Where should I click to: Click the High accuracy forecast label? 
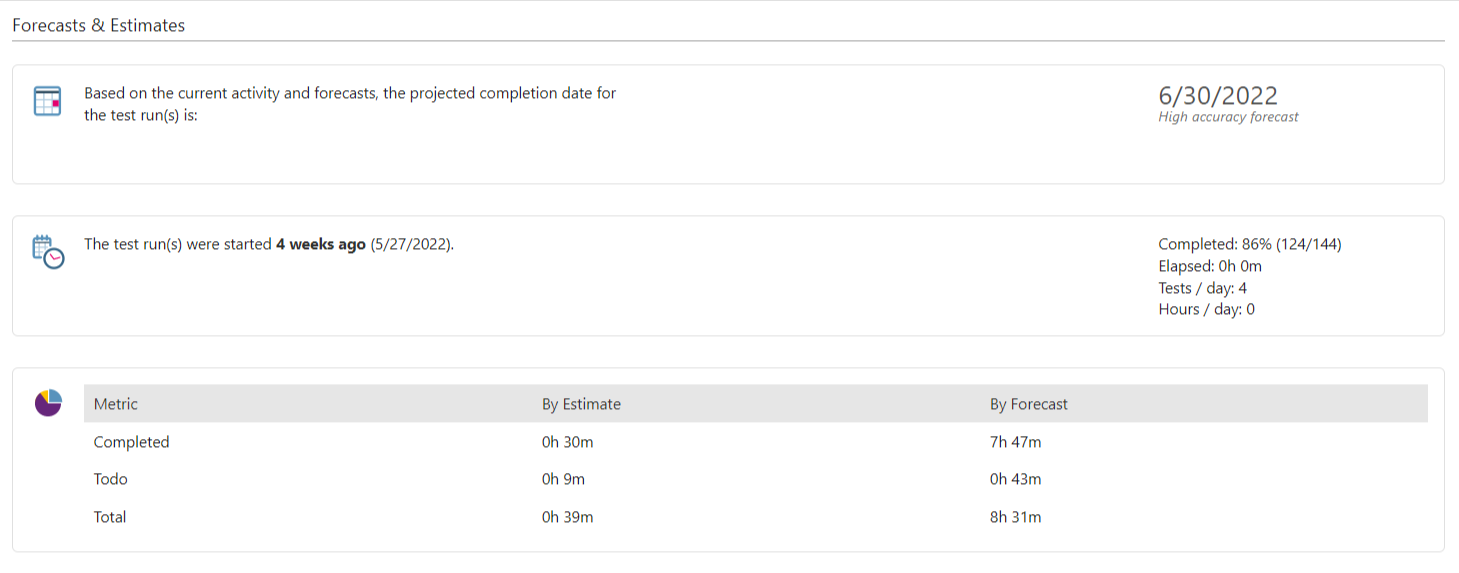click(x=1228, y=117)
